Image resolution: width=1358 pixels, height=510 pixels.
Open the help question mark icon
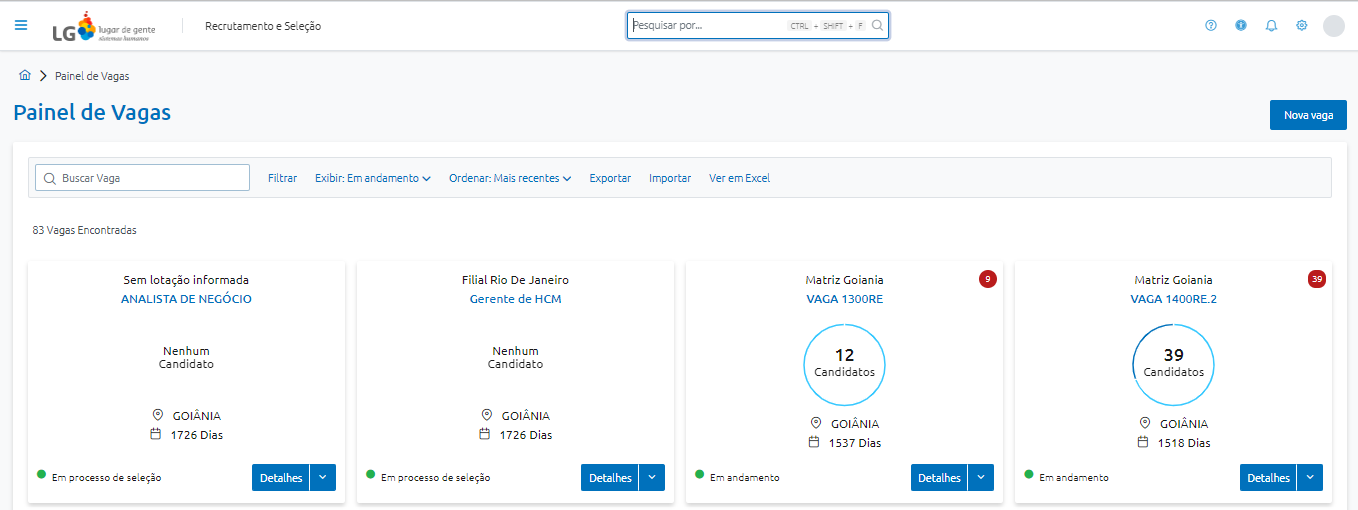click(x=1211, y=26)
